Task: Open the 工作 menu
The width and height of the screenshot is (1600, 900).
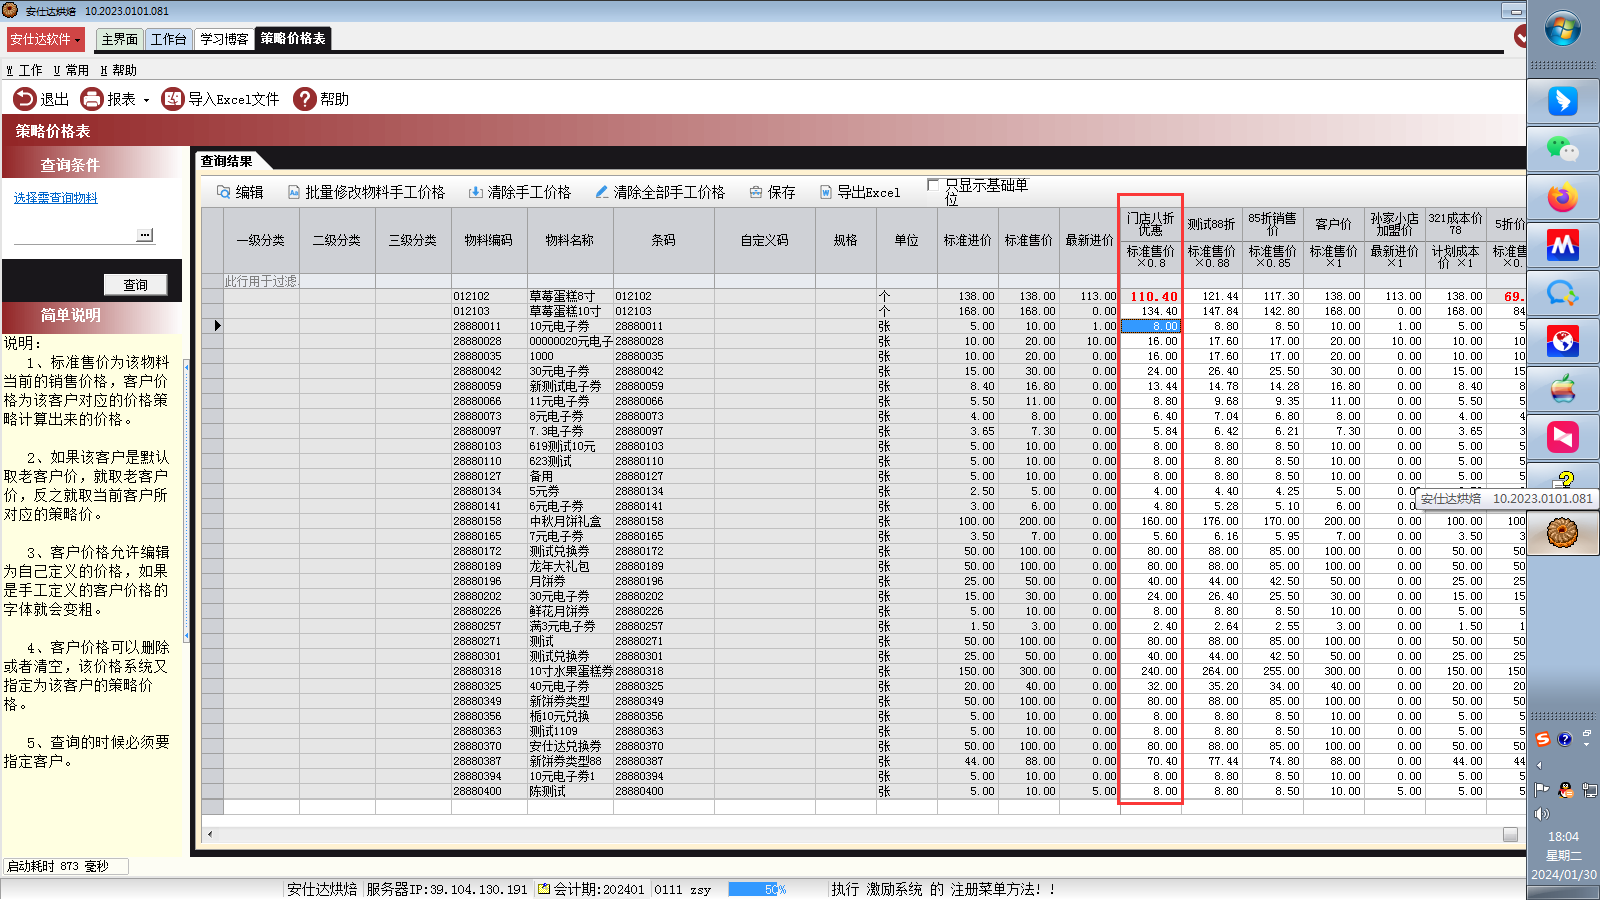Action: [25, 70]
